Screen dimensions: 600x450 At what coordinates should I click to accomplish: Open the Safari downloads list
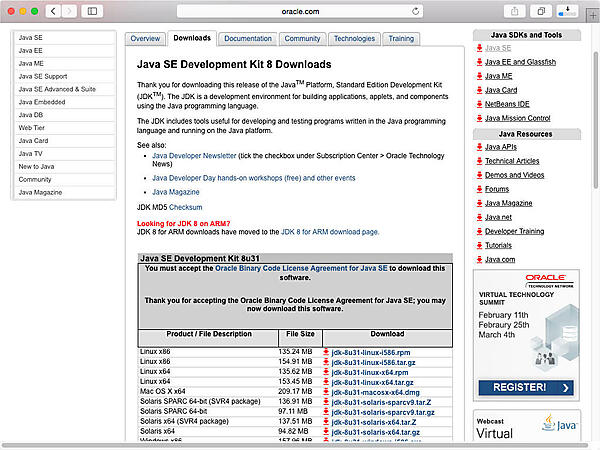(567, 11)
